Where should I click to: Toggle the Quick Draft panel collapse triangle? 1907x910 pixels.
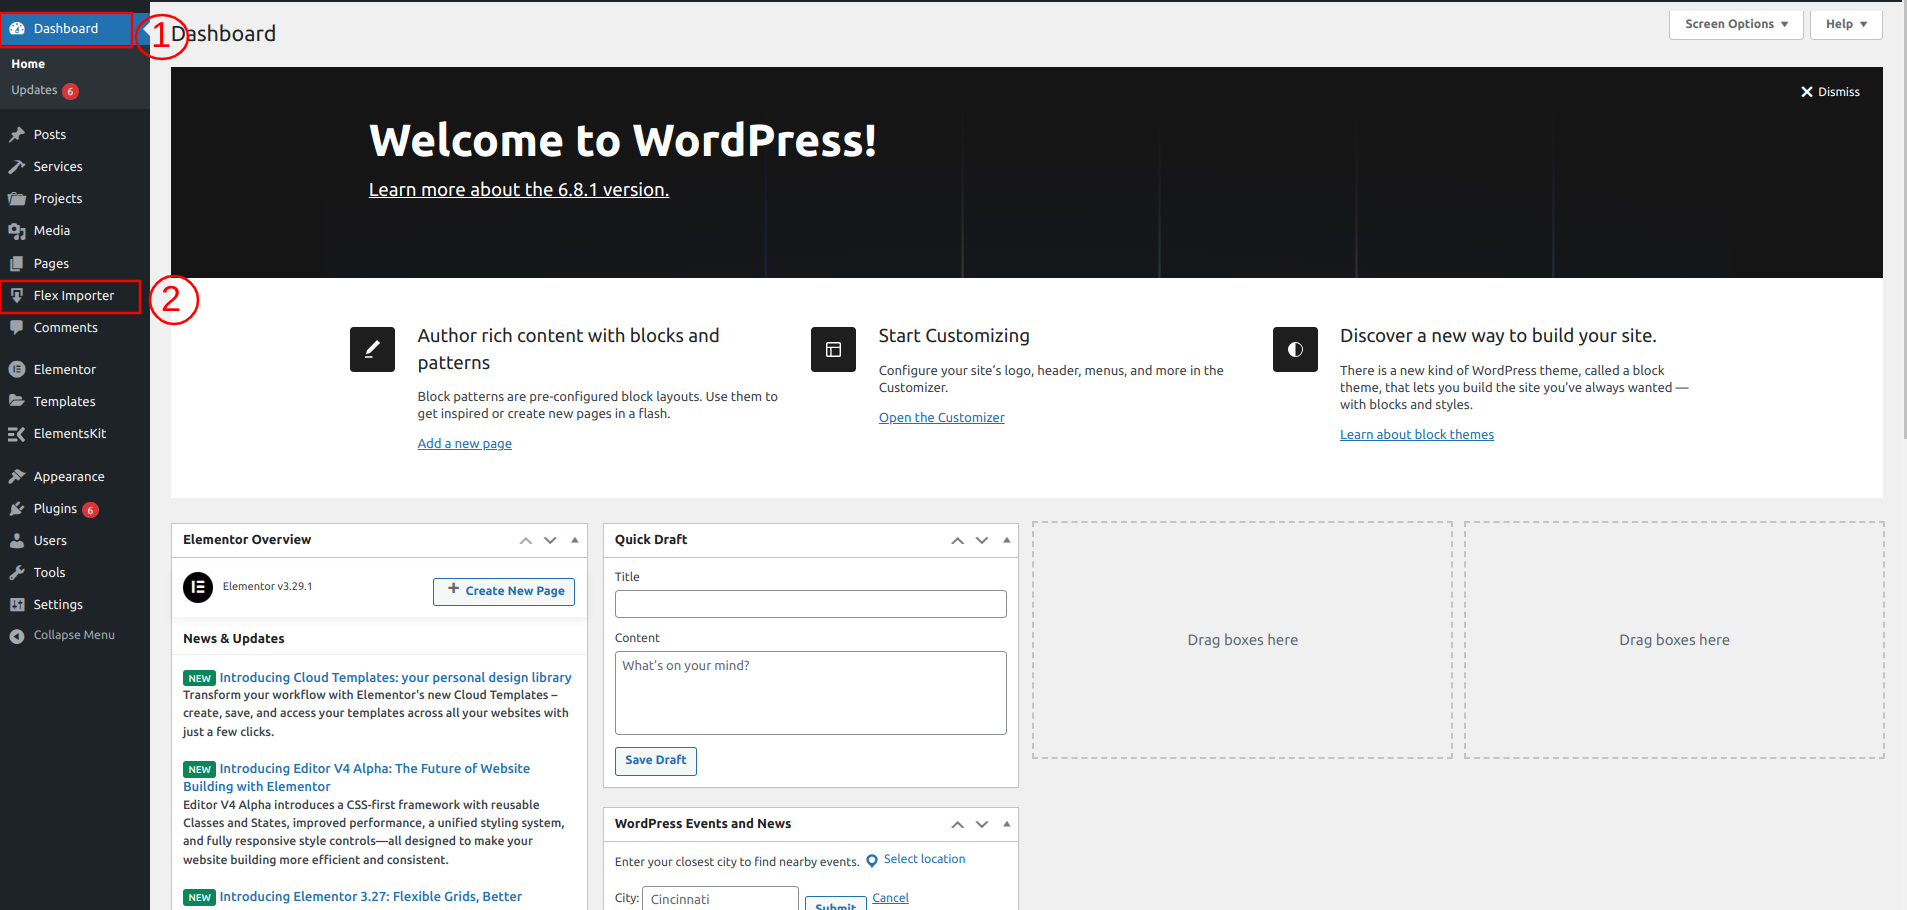pos(1006,540)
